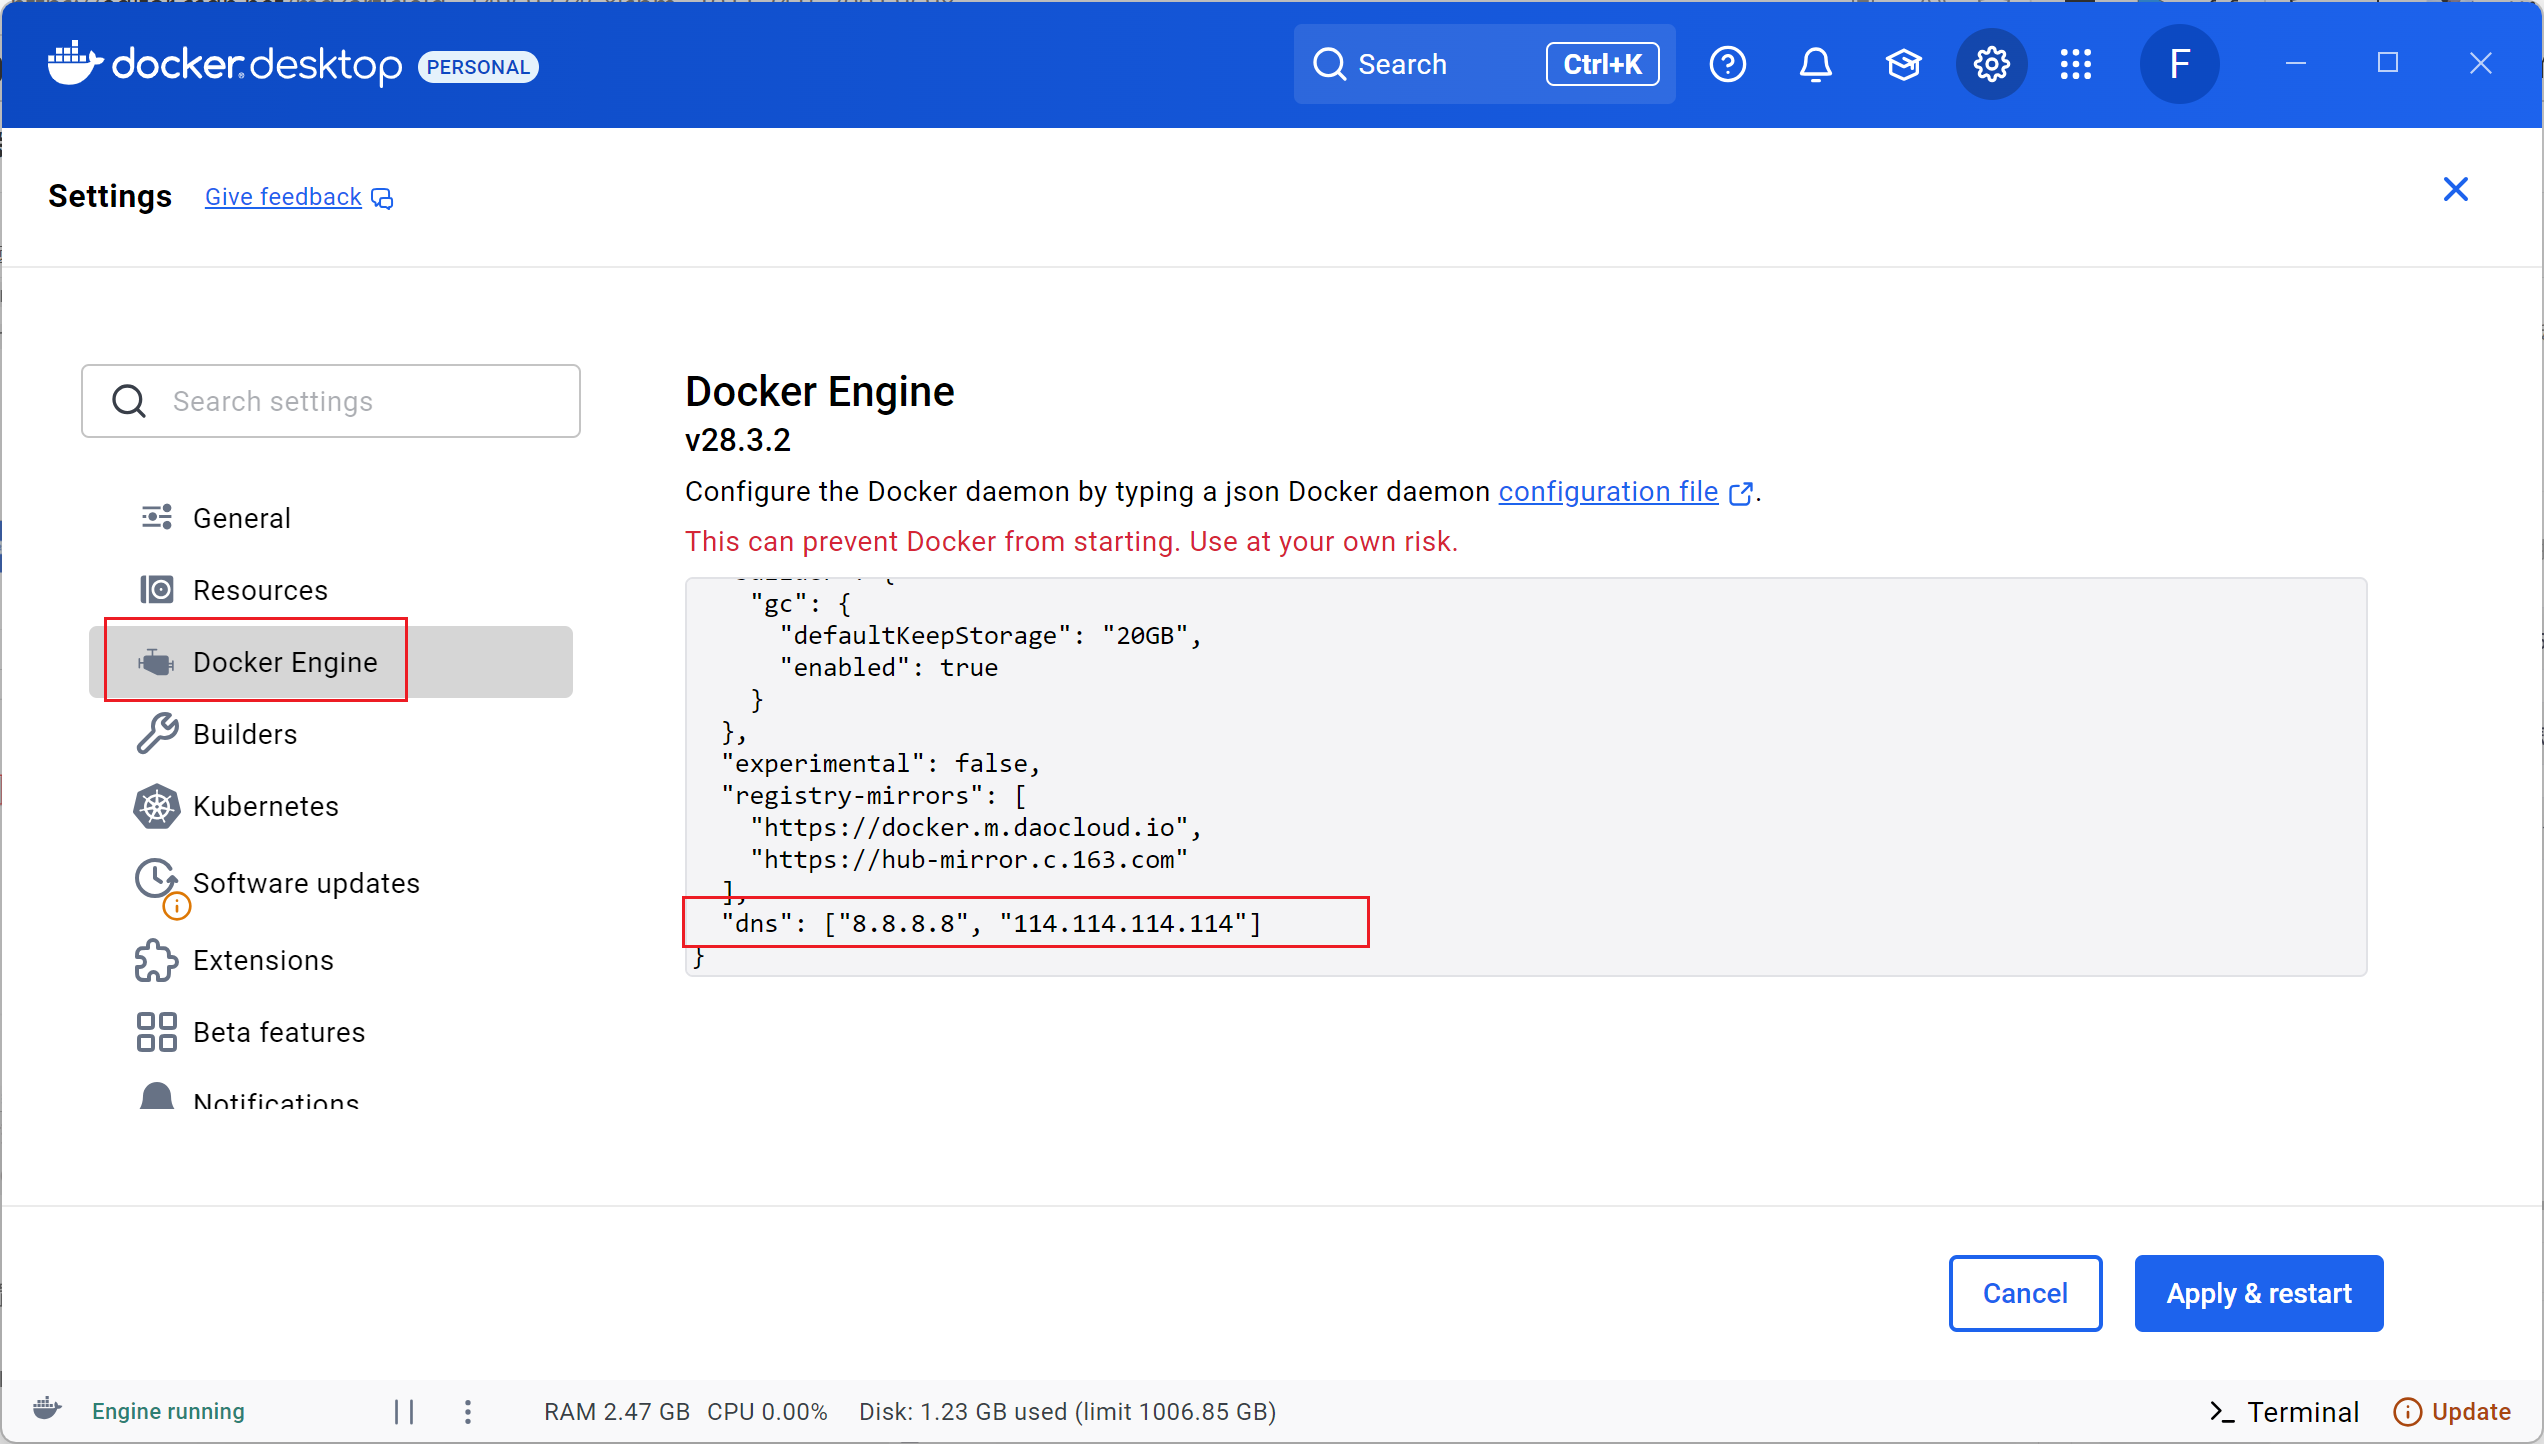Open the Builders settings section

pyautogui.click(x=330, y=734)
